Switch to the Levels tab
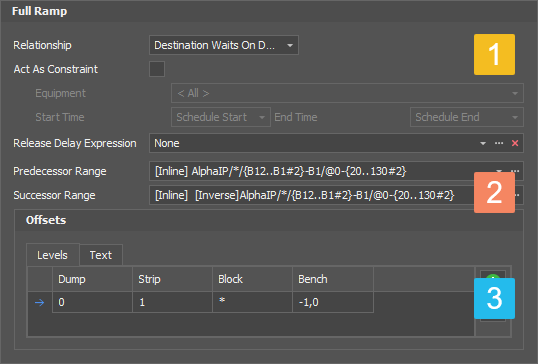The width and height of the screenshot is (538, 364). point(53,255)
